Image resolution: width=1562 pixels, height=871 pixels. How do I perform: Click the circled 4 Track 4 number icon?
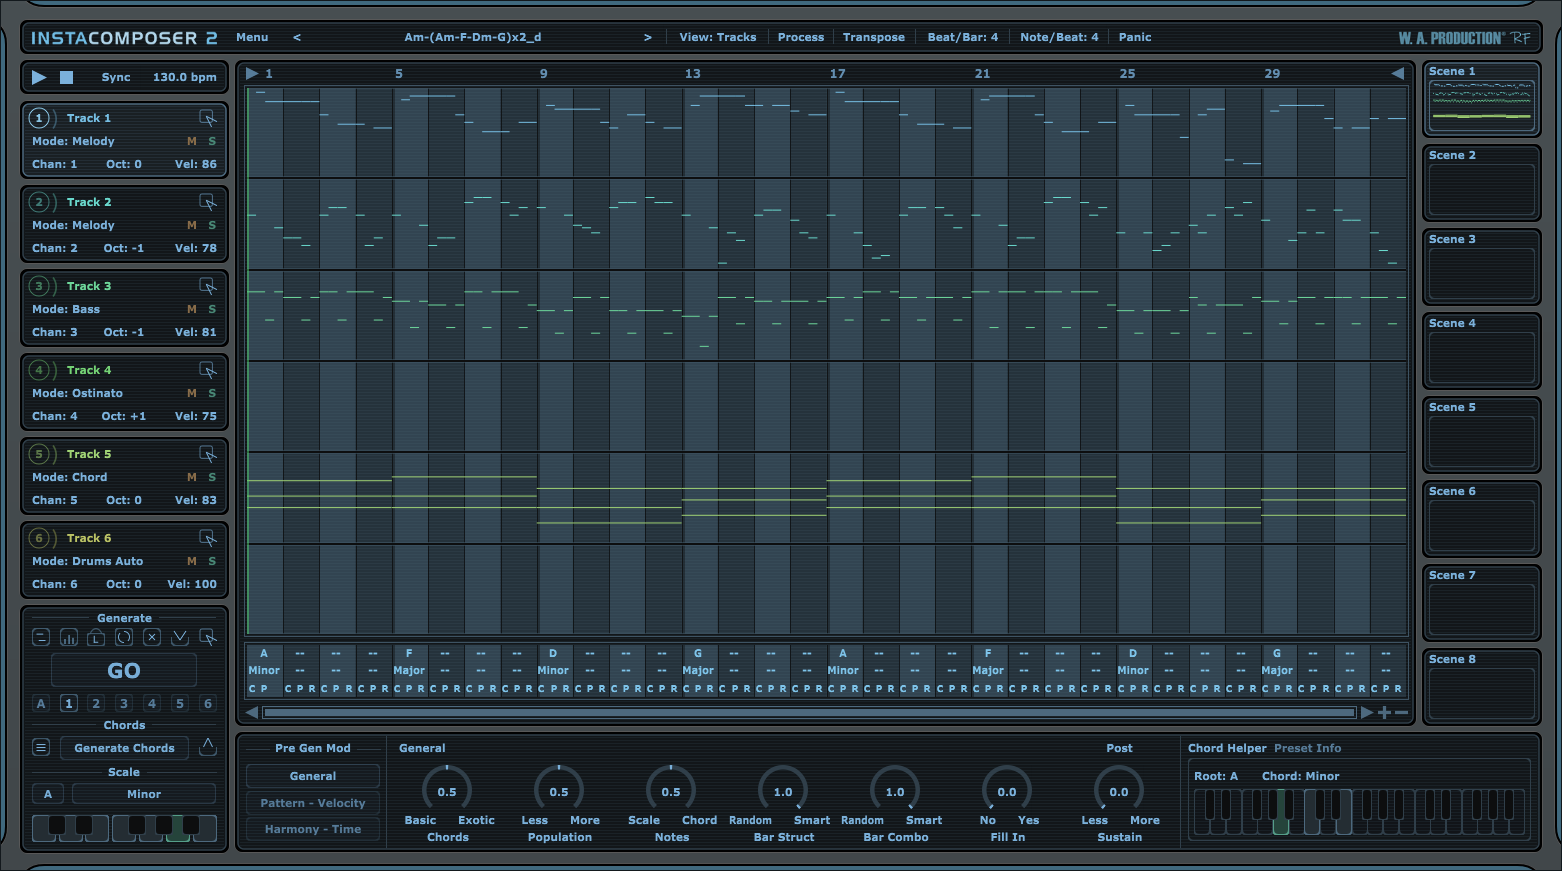39,370
